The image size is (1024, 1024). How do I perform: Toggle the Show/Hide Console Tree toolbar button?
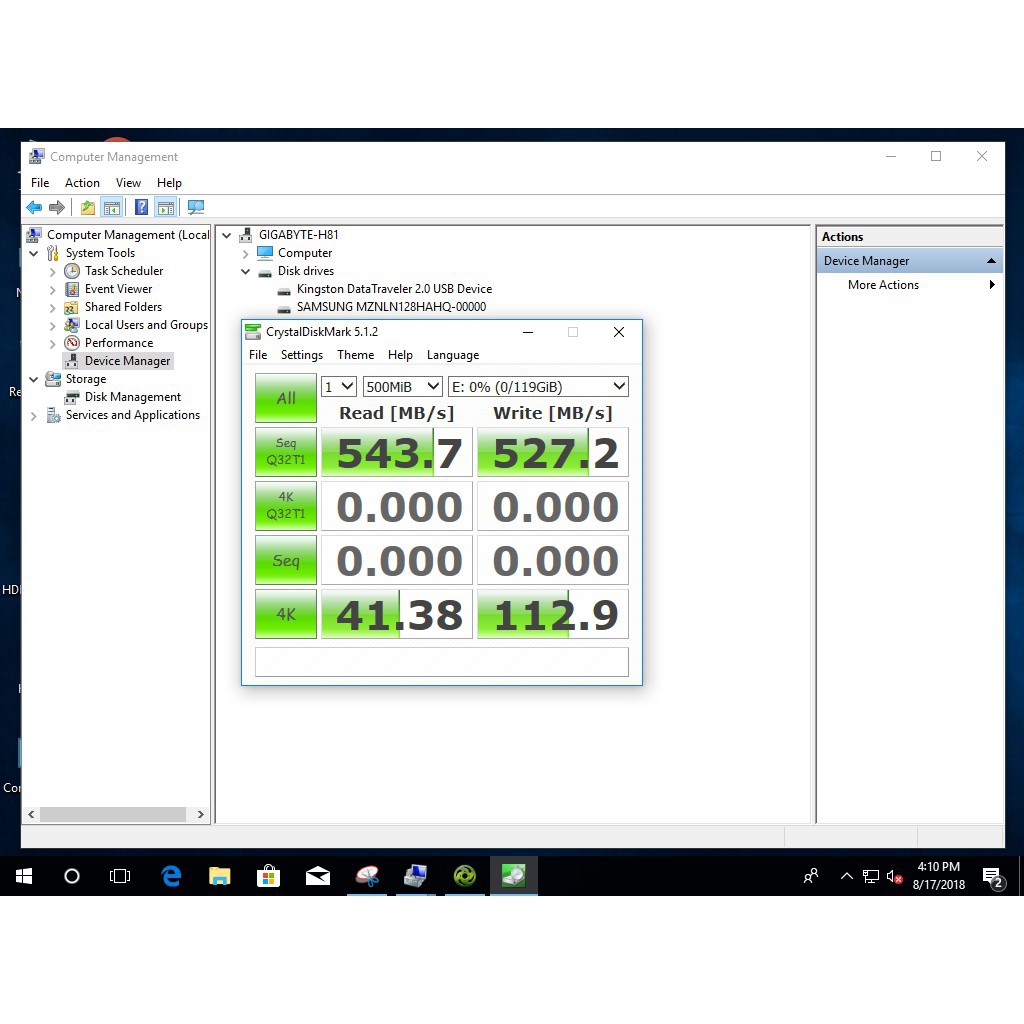pos(112,207)
